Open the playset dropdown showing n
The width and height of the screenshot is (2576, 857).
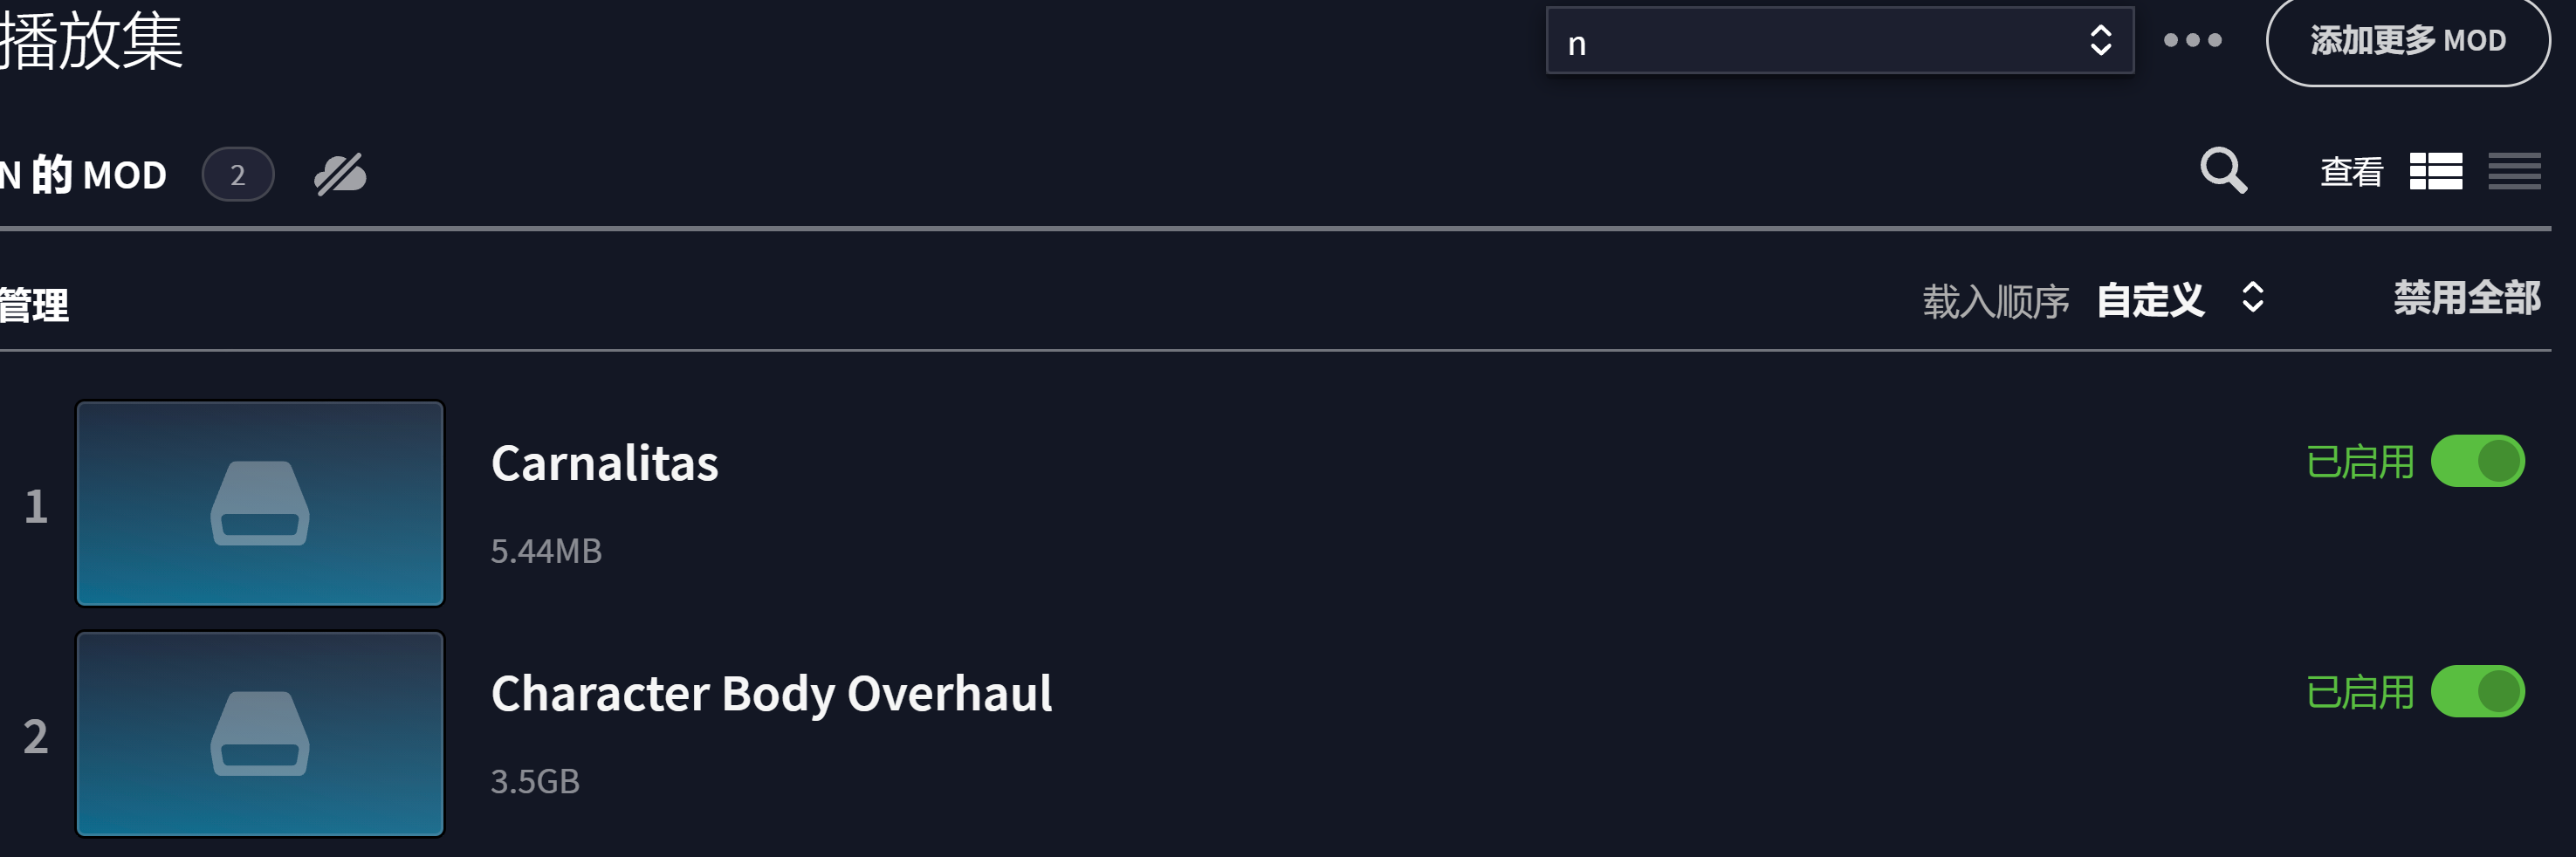(x=1839, y=40)
